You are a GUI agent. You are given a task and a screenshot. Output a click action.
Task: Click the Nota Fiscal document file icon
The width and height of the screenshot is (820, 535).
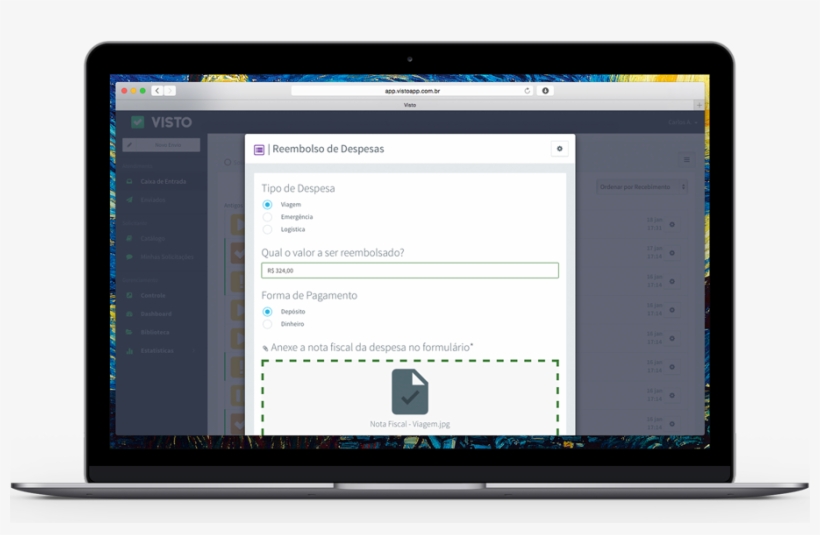pyautogui.click(x=410, y=391)
